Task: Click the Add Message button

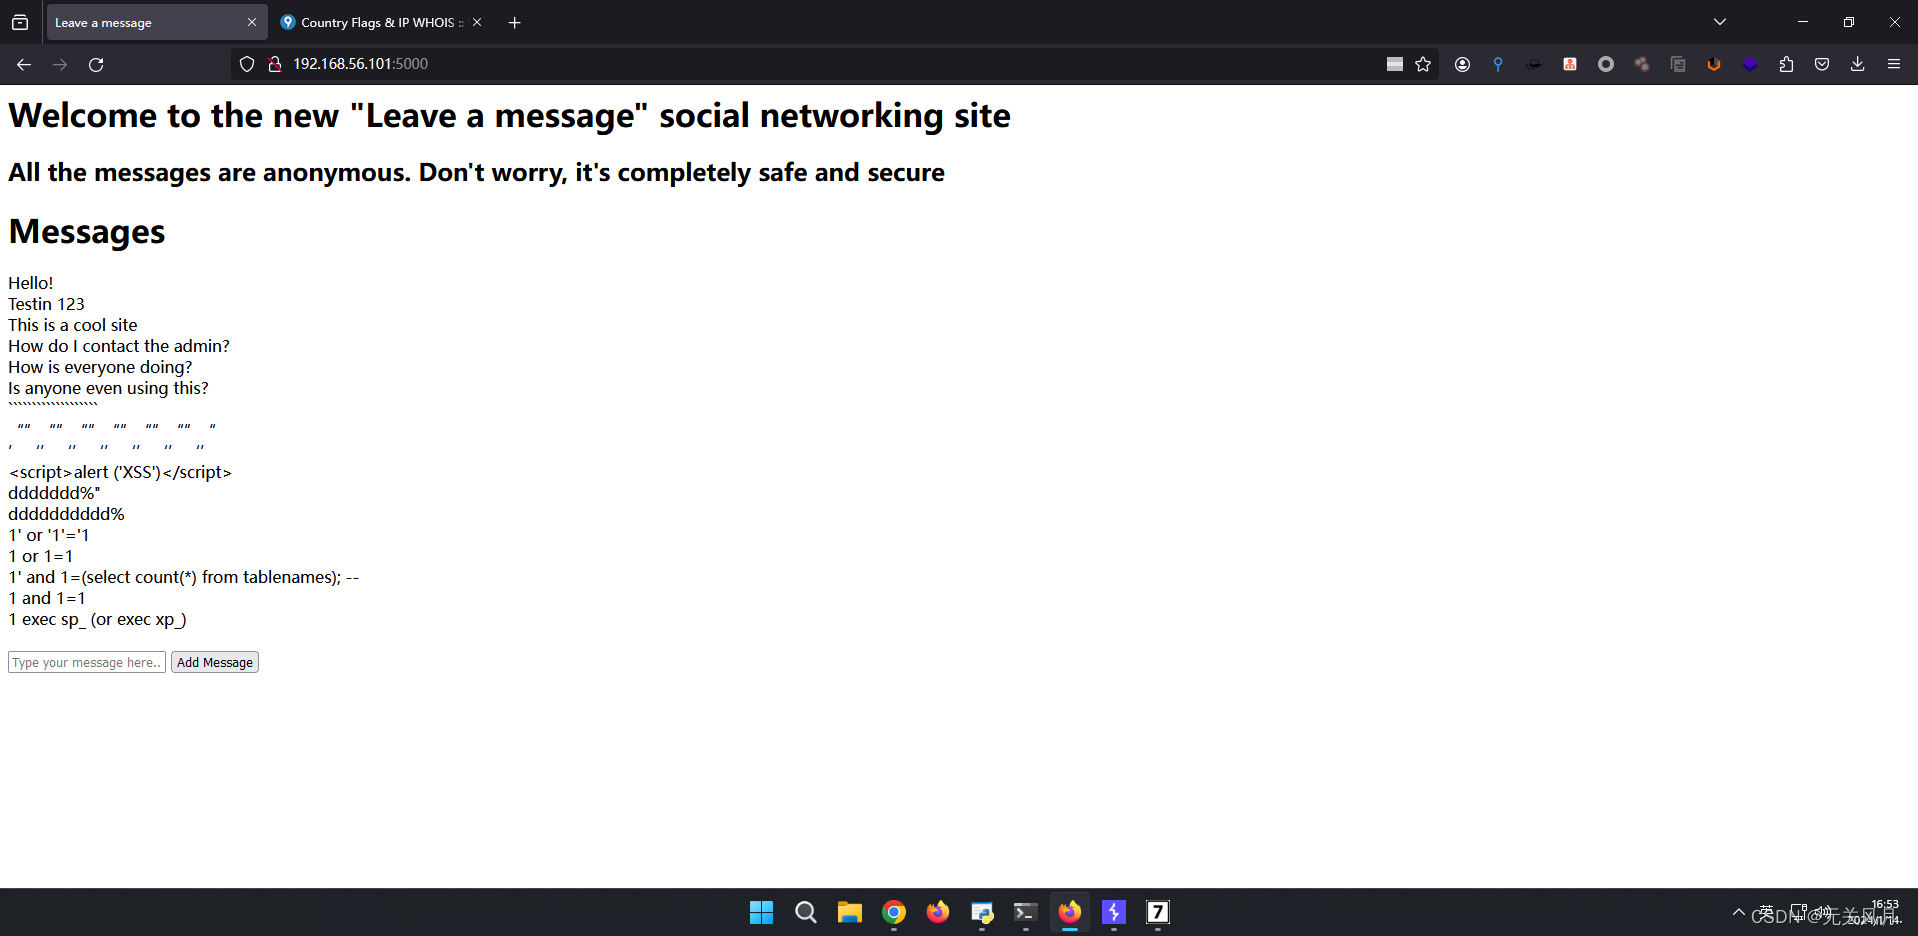Action: point(215,662)
